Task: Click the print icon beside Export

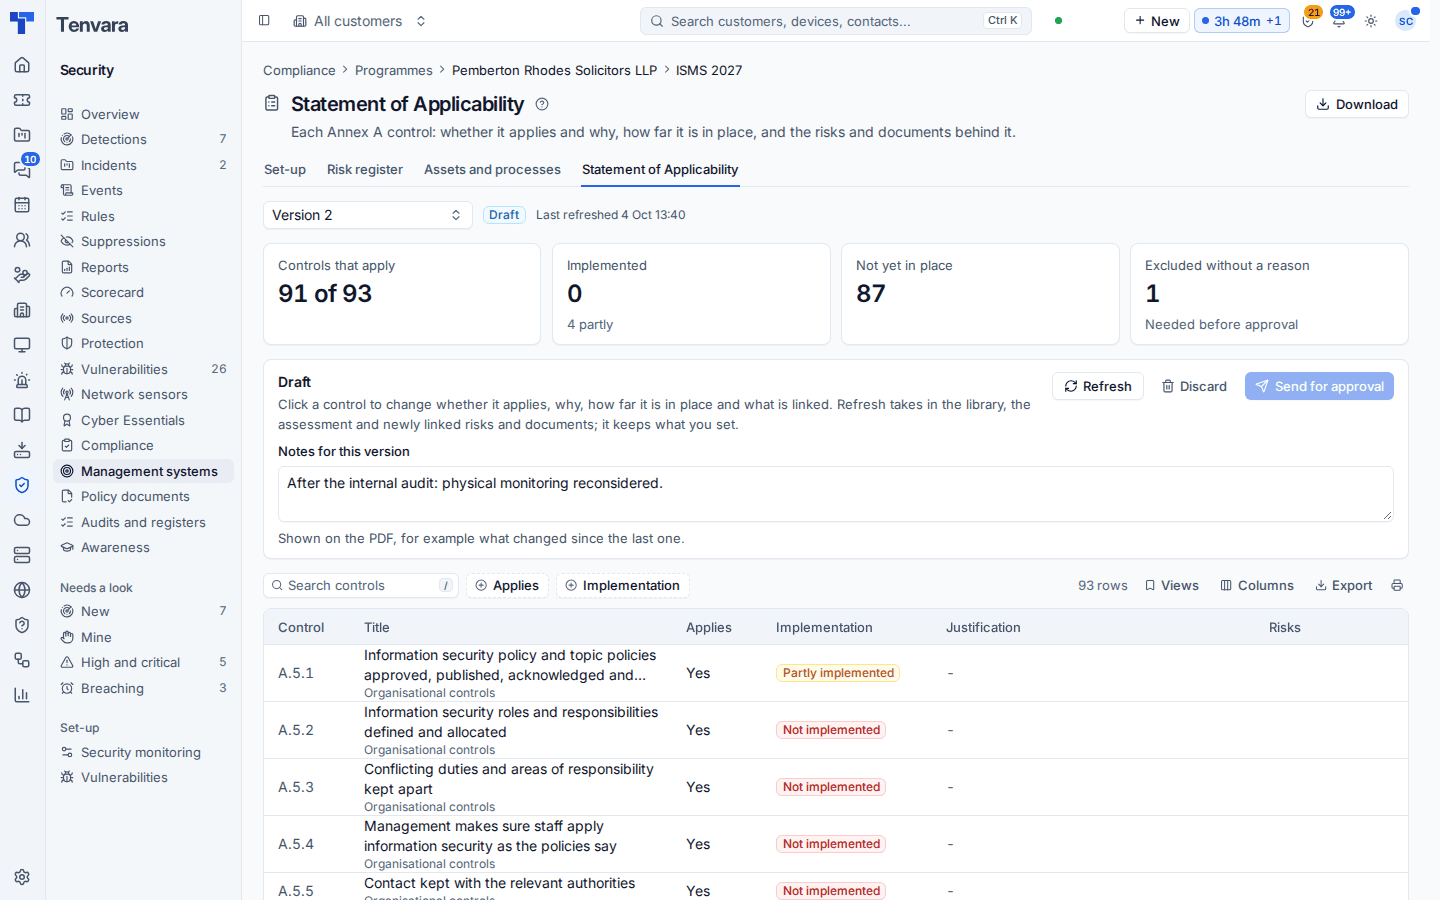Action: [1397, 586]
